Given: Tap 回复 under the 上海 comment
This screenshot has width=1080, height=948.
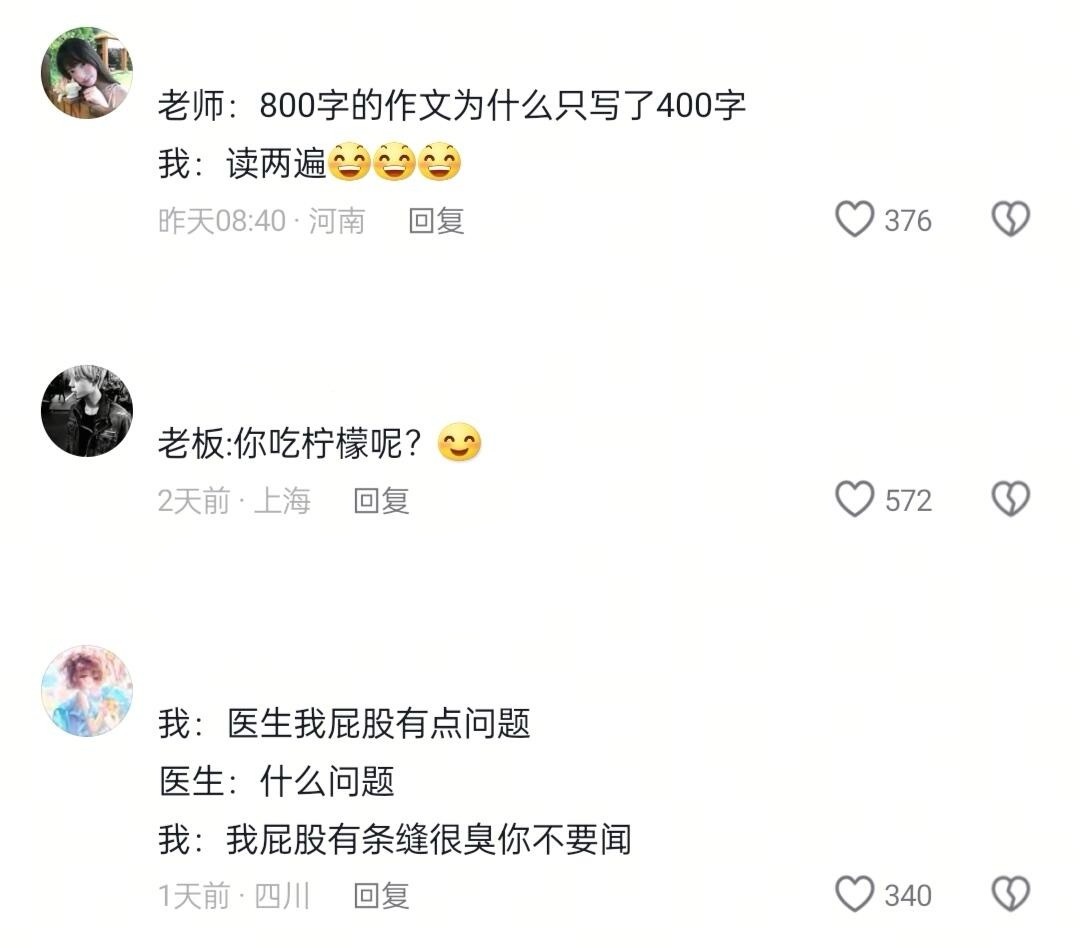Looking at the screenshot, I should coord(381,501).
